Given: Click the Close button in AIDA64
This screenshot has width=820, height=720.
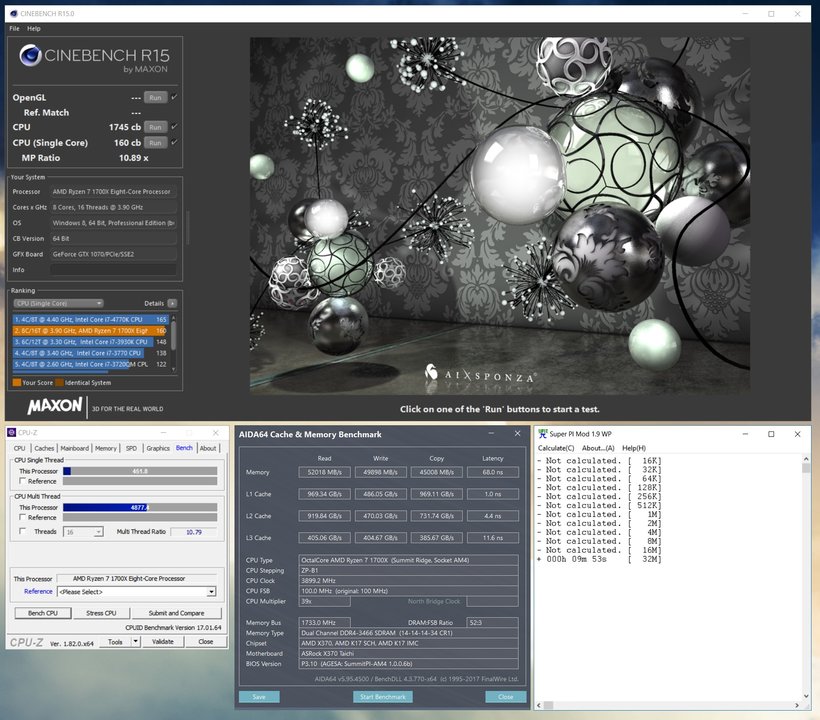Looking at the screenshot, I should [x=505, y=696].
